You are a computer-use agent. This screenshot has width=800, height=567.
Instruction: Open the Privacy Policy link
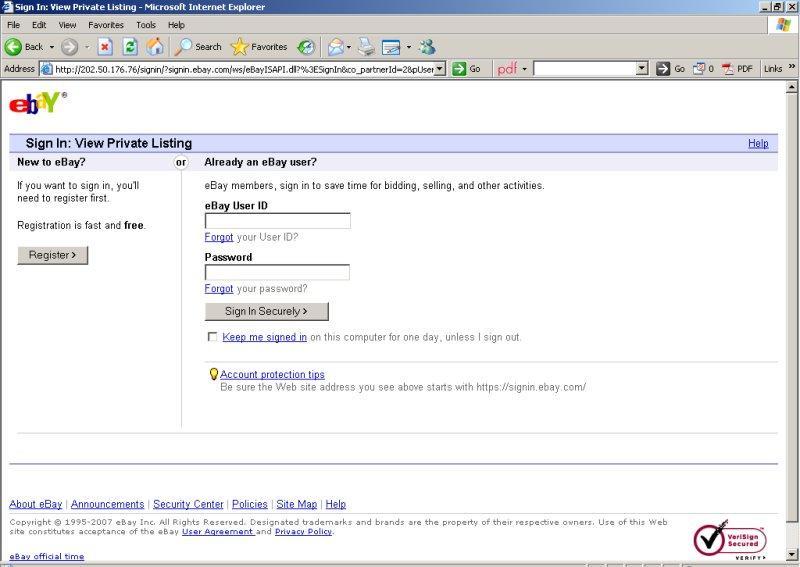click(304, 532)
